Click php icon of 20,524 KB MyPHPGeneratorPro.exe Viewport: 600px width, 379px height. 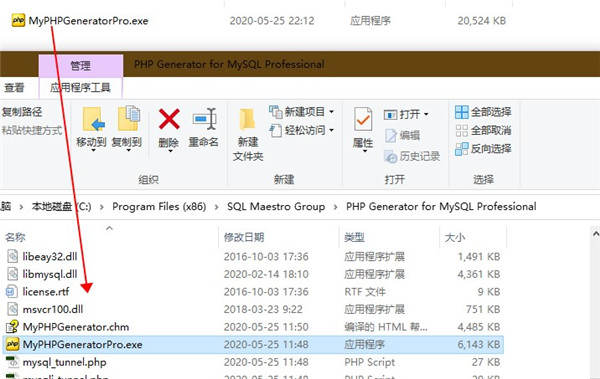coord(18,20)
